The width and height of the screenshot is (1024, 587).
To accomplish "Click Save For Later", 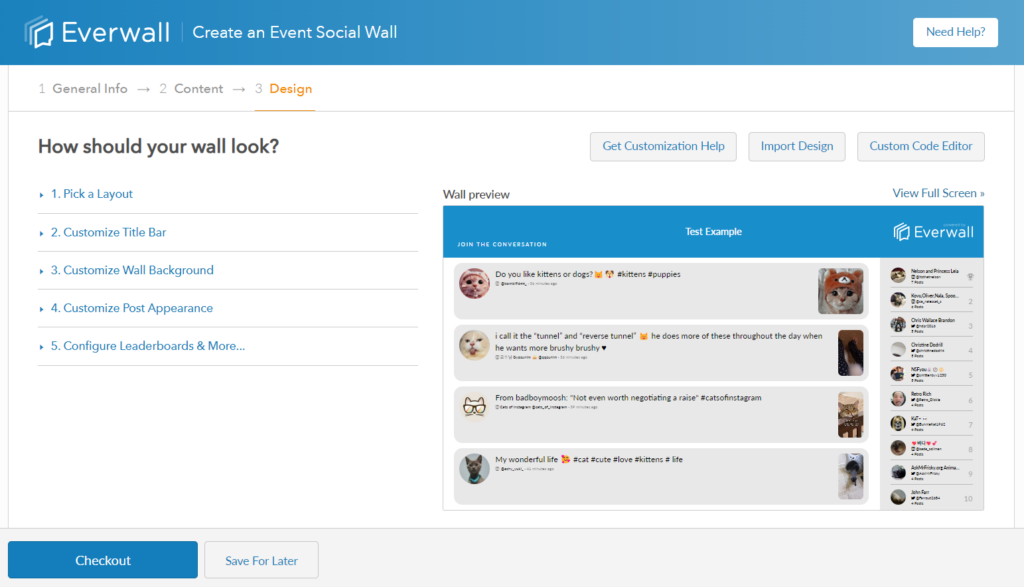I will (261, 560).
